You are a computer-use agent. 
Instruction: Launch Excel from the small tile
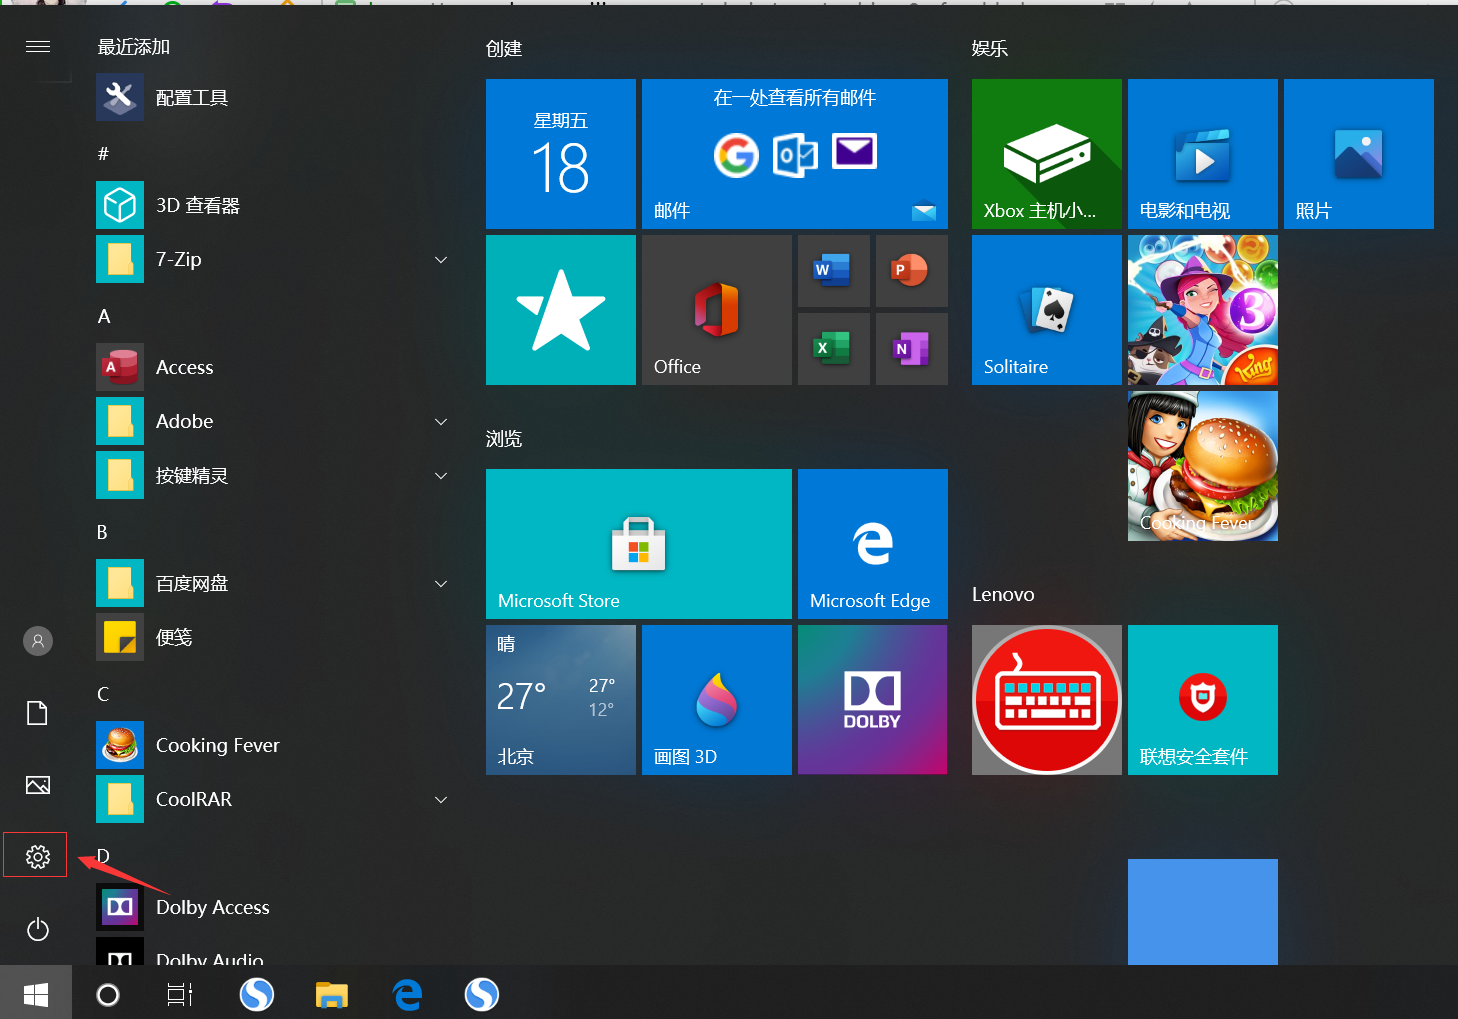(834, 349)
